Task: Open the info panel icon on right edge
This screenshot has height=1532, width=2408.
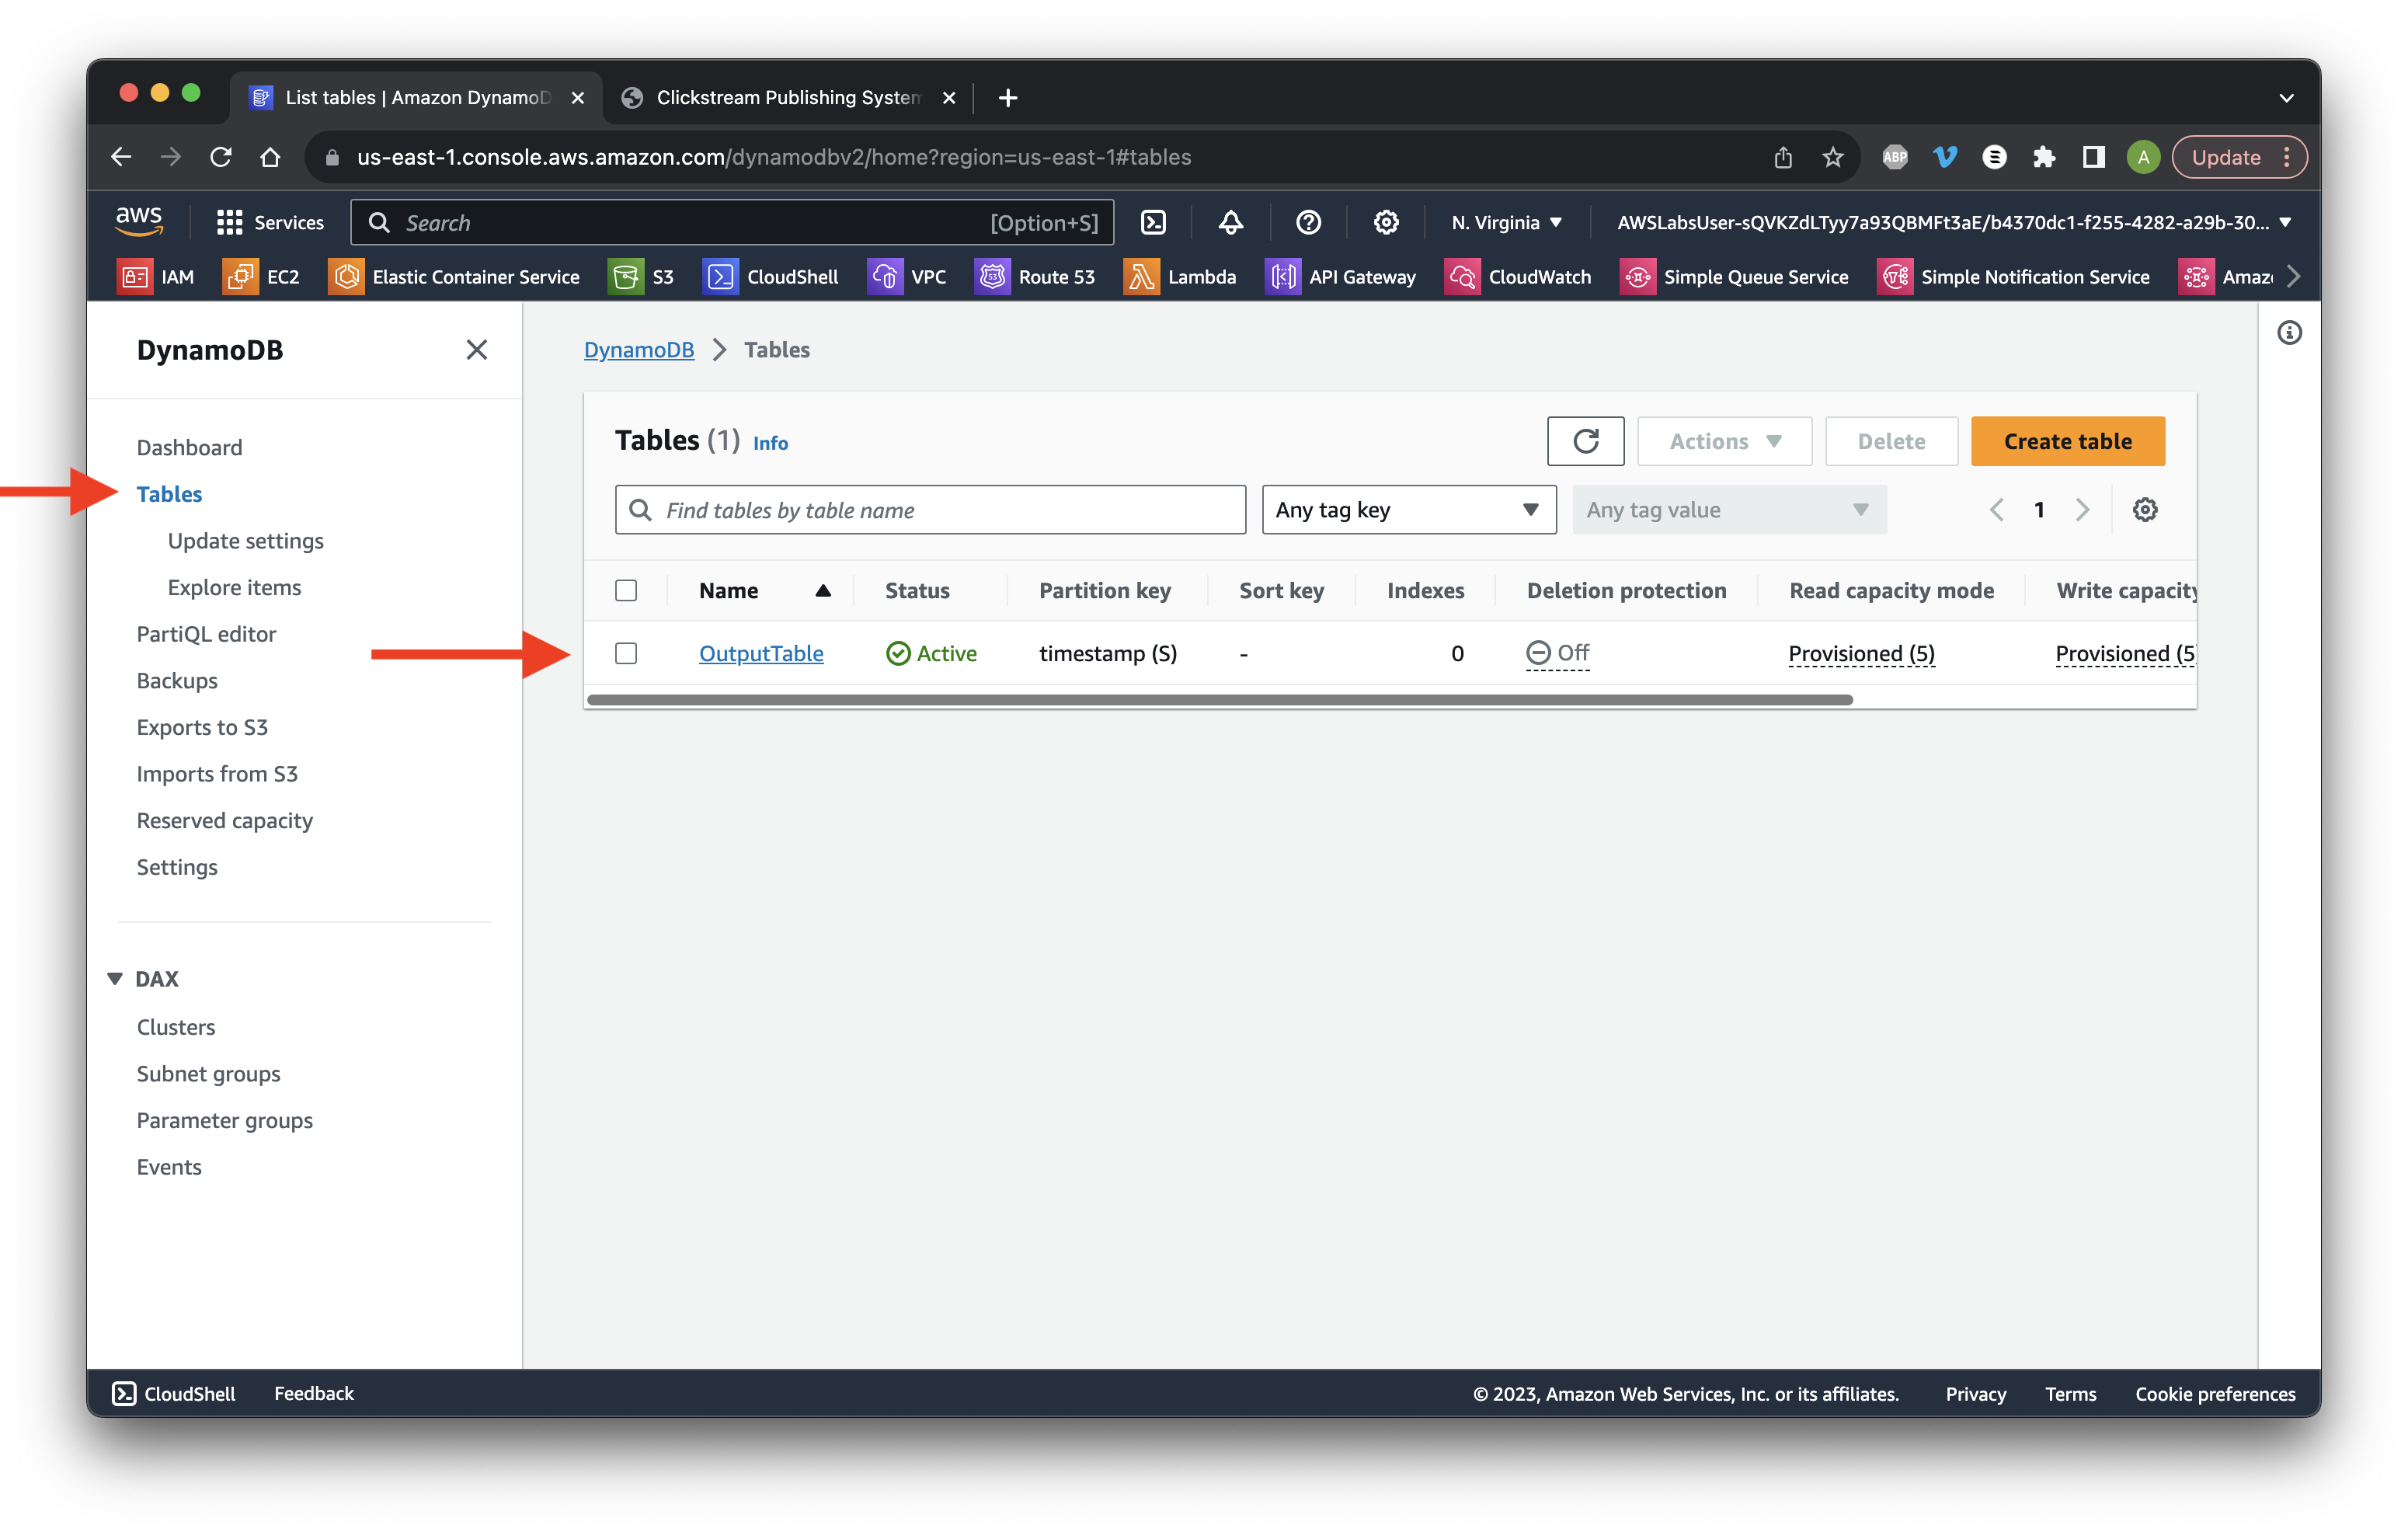Action: pyautogui.click(x=2289, y=333)
